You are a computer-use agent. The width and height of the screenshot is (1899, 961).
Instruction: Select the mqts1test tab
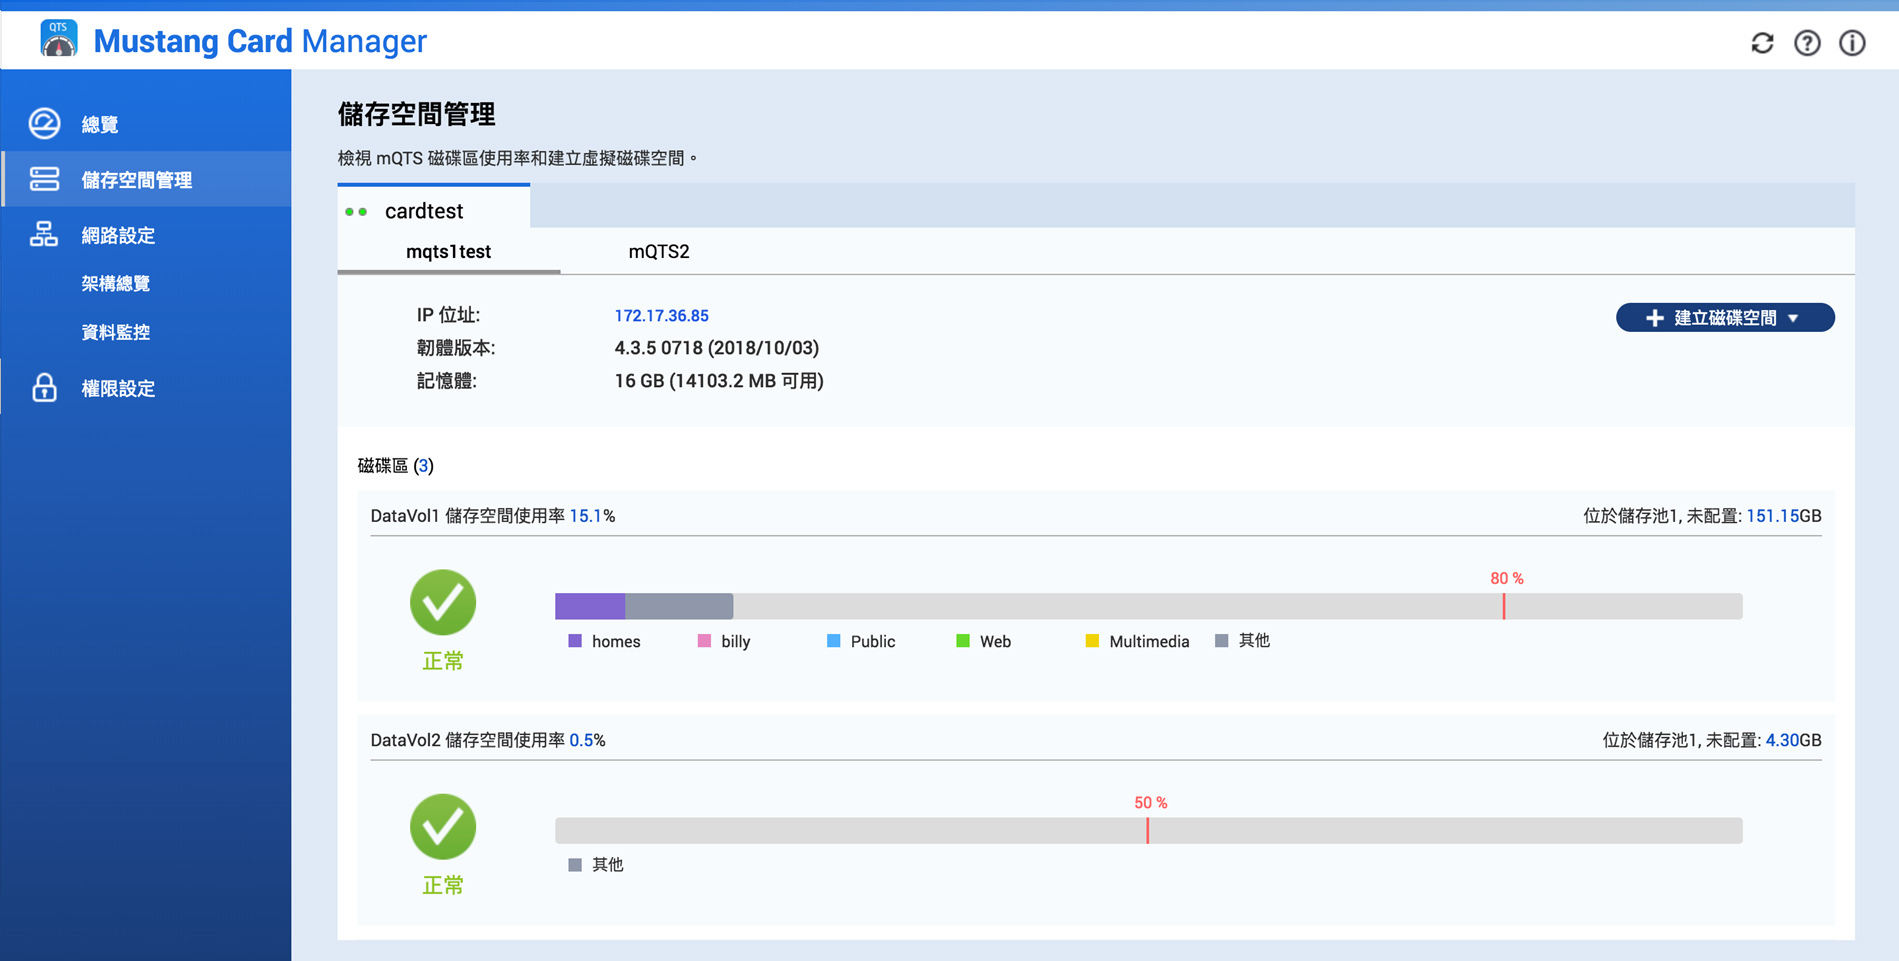pos(448,252)
